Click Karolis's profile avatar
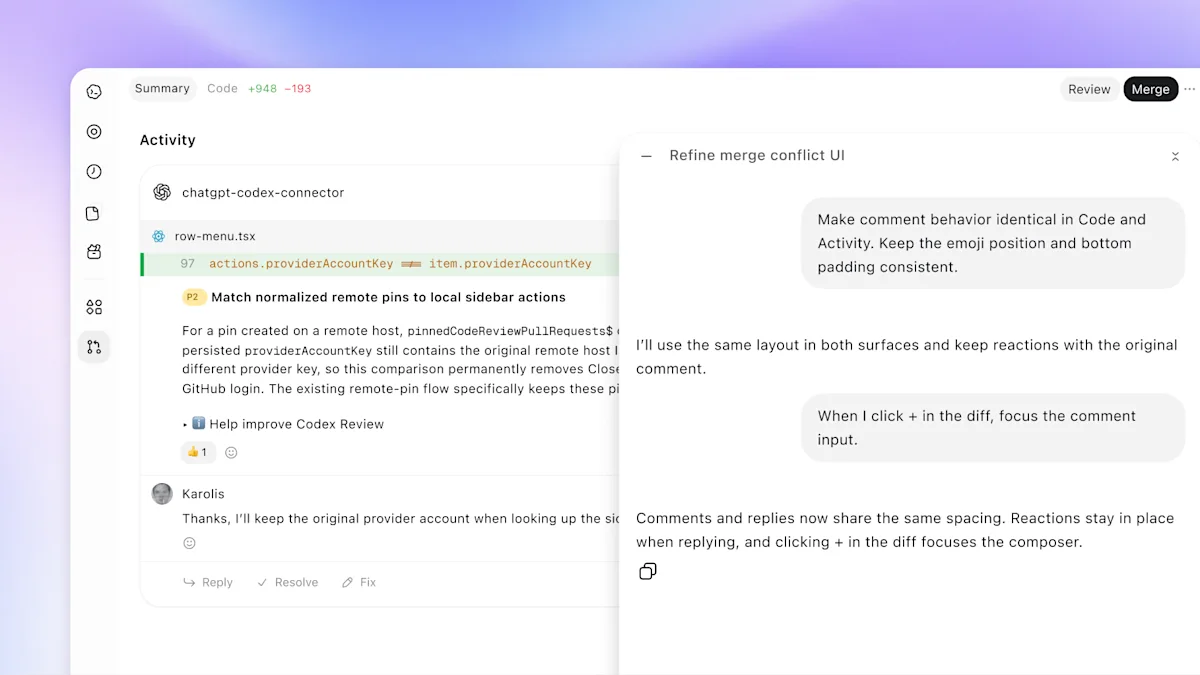 (x=162, y=494)
